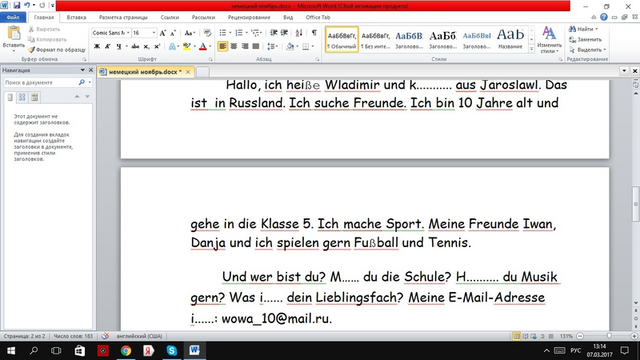Switch to the Вставка tab
Viewport: 640px width, 360px height.
click(76, 18)
